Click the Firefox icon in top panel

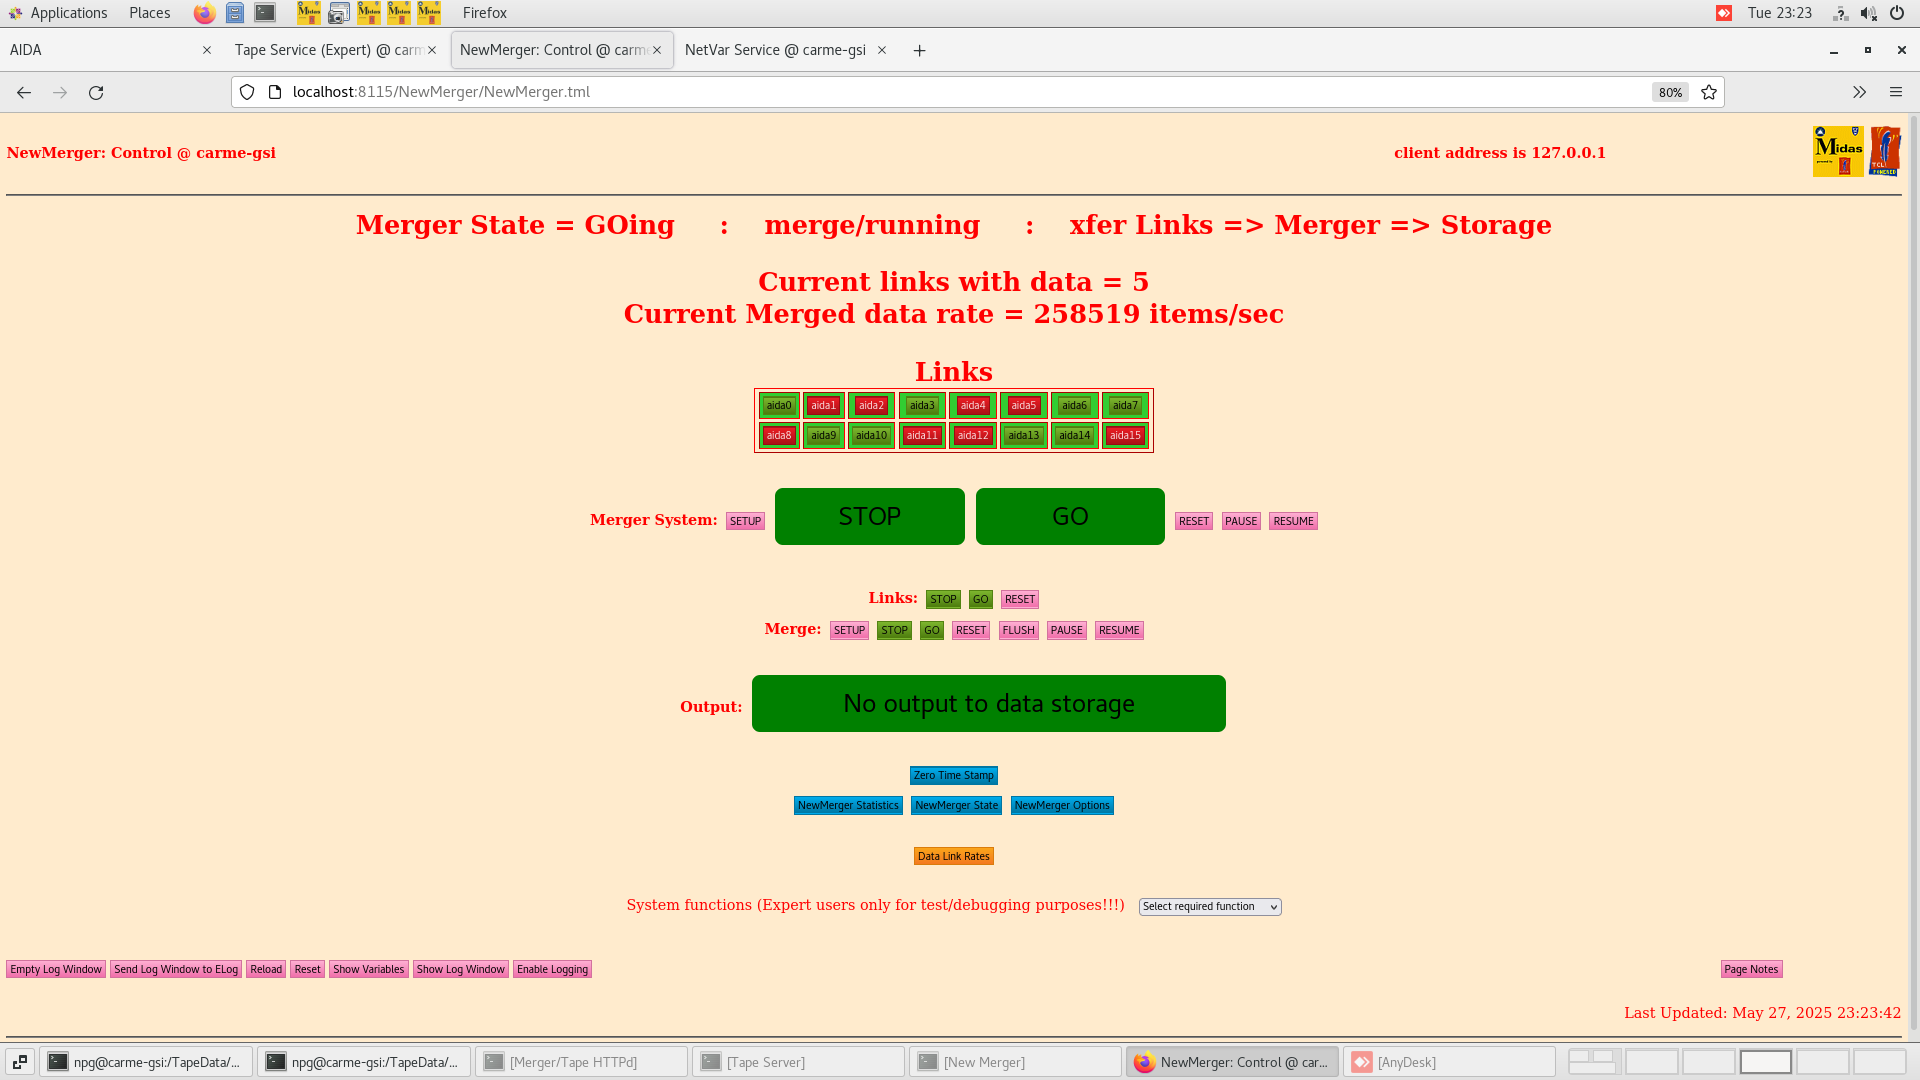(204, 13)
